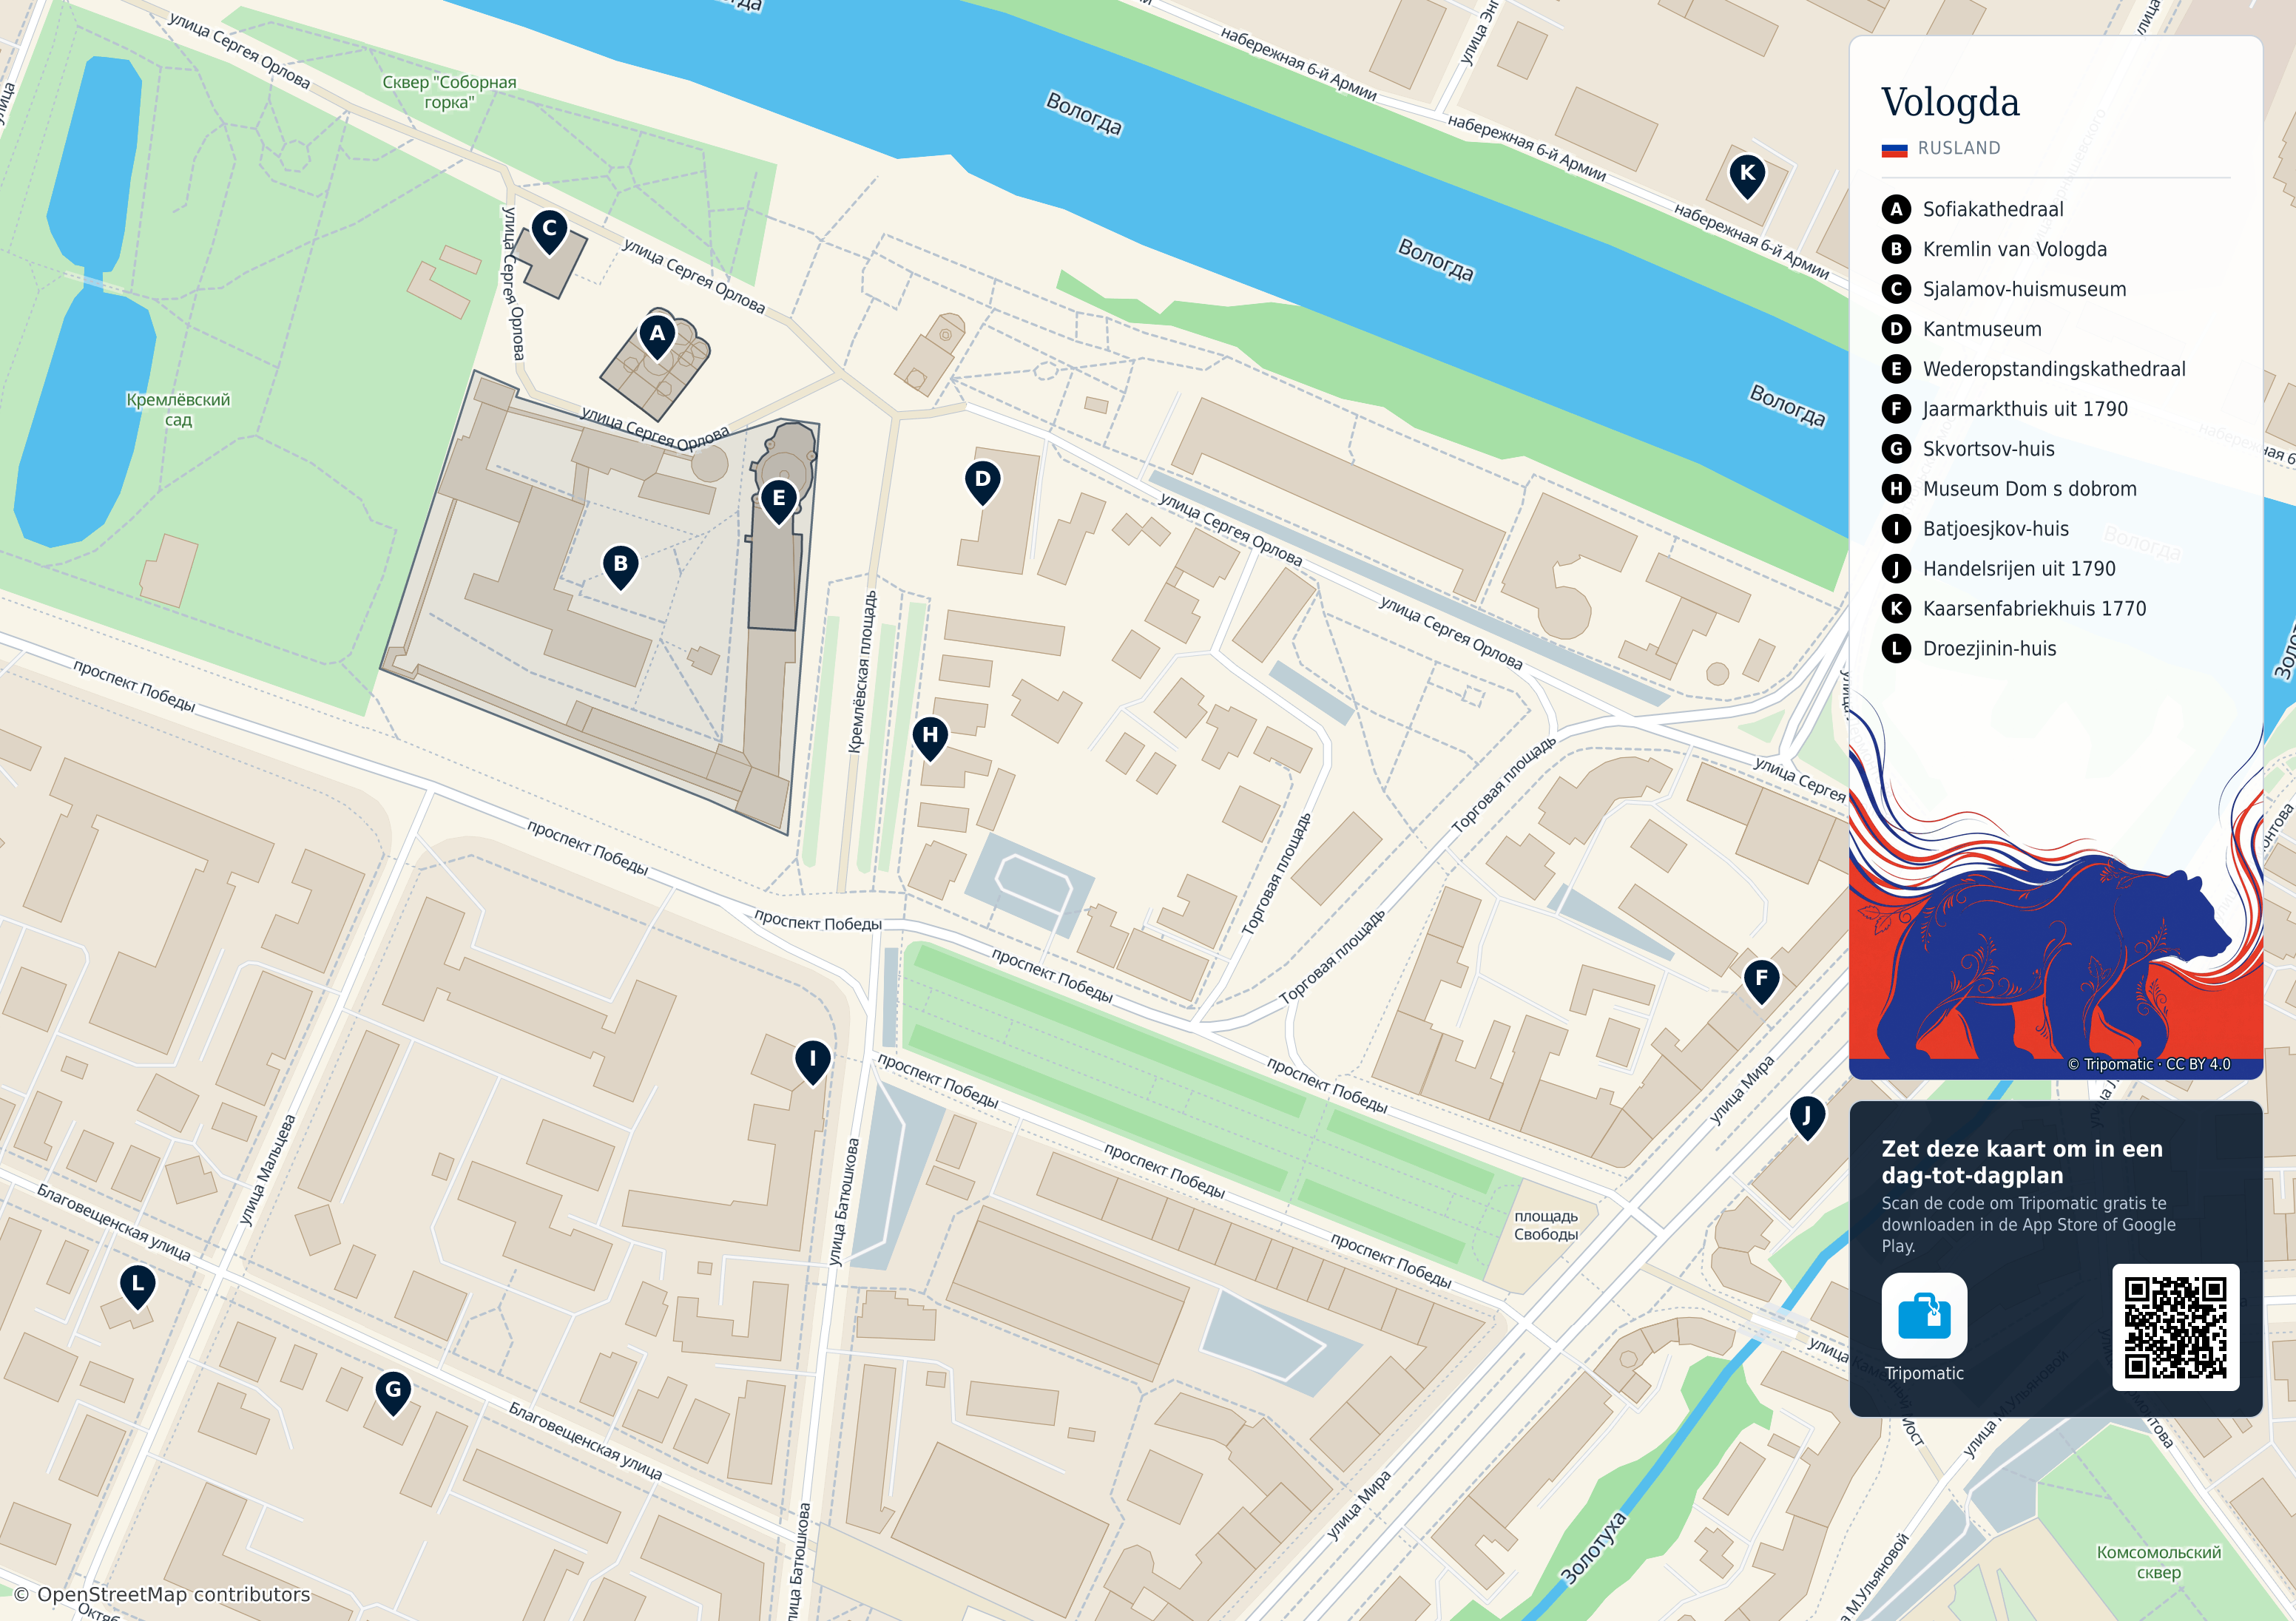Click the Tripomatic app suitcase icon

click(1924, 1315)
